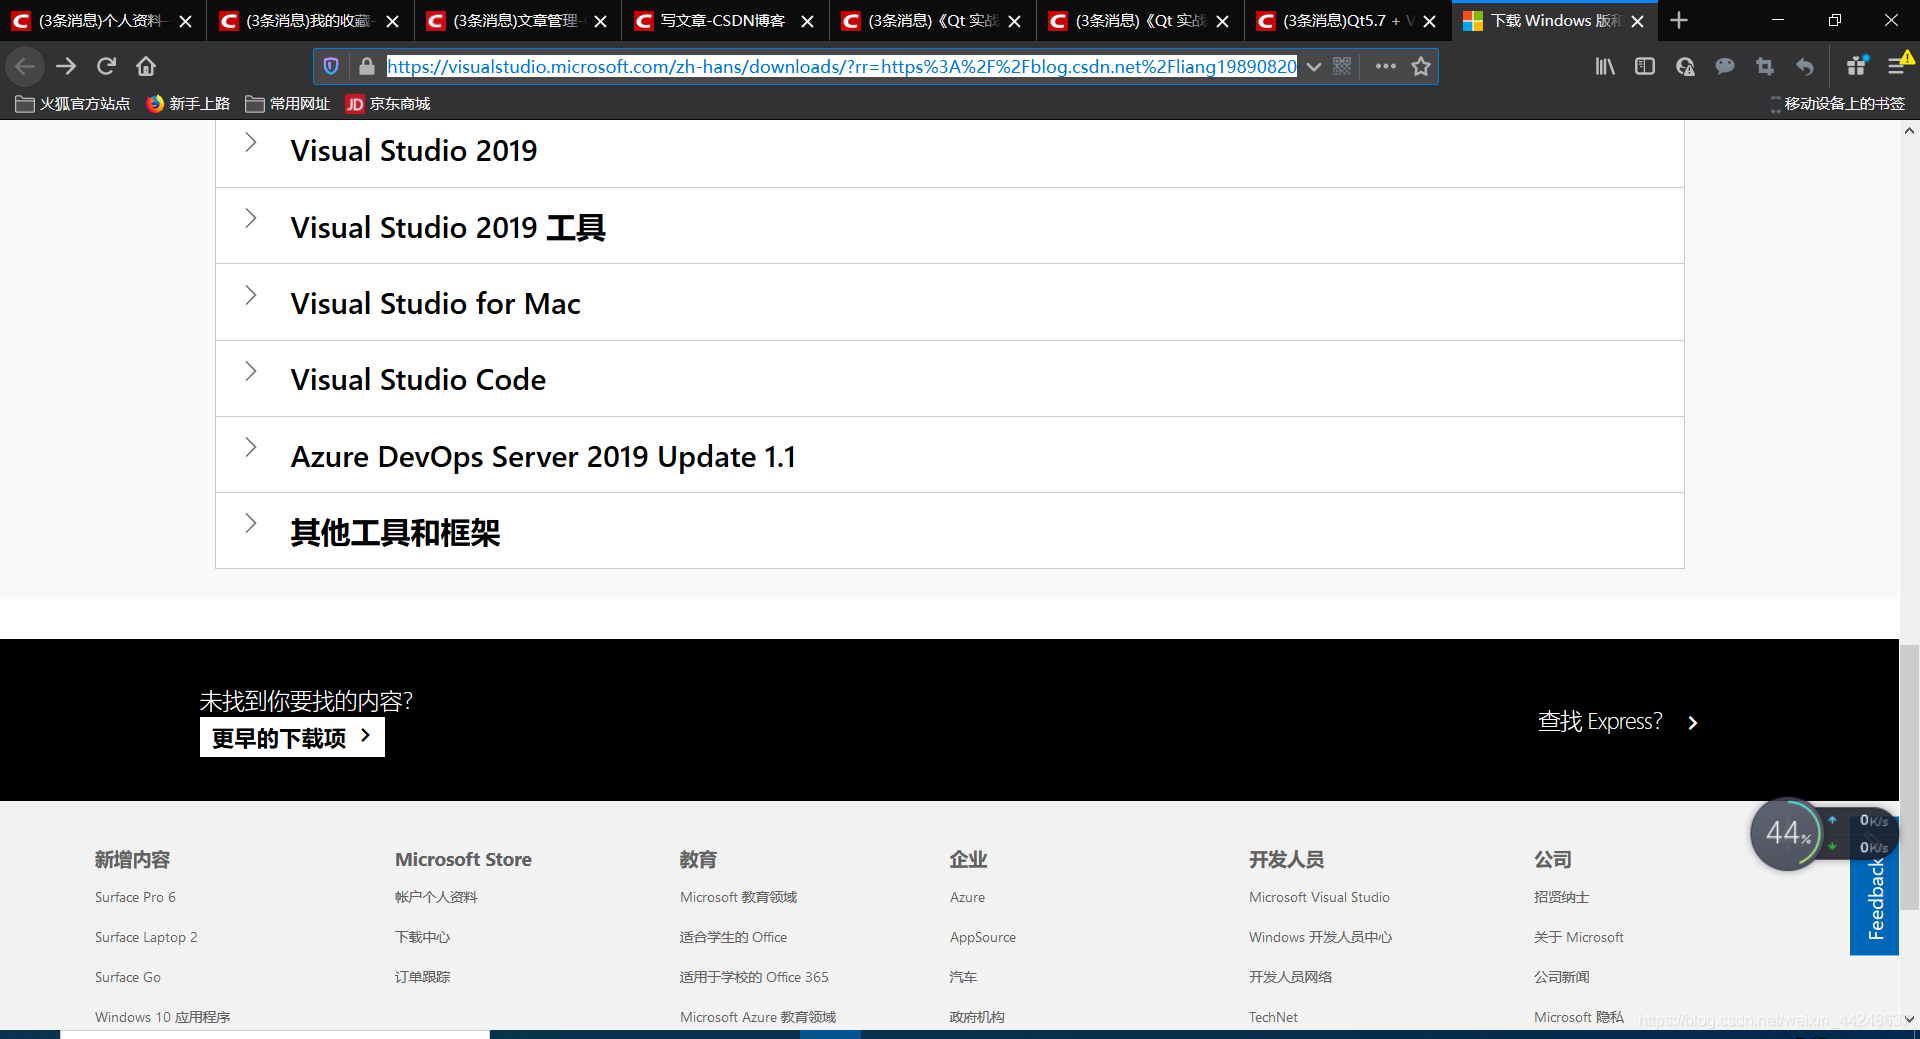Click the screenshot crop tool icon
Viewport: 1920px width, 1039px height.
click(x=1765, y=66)
